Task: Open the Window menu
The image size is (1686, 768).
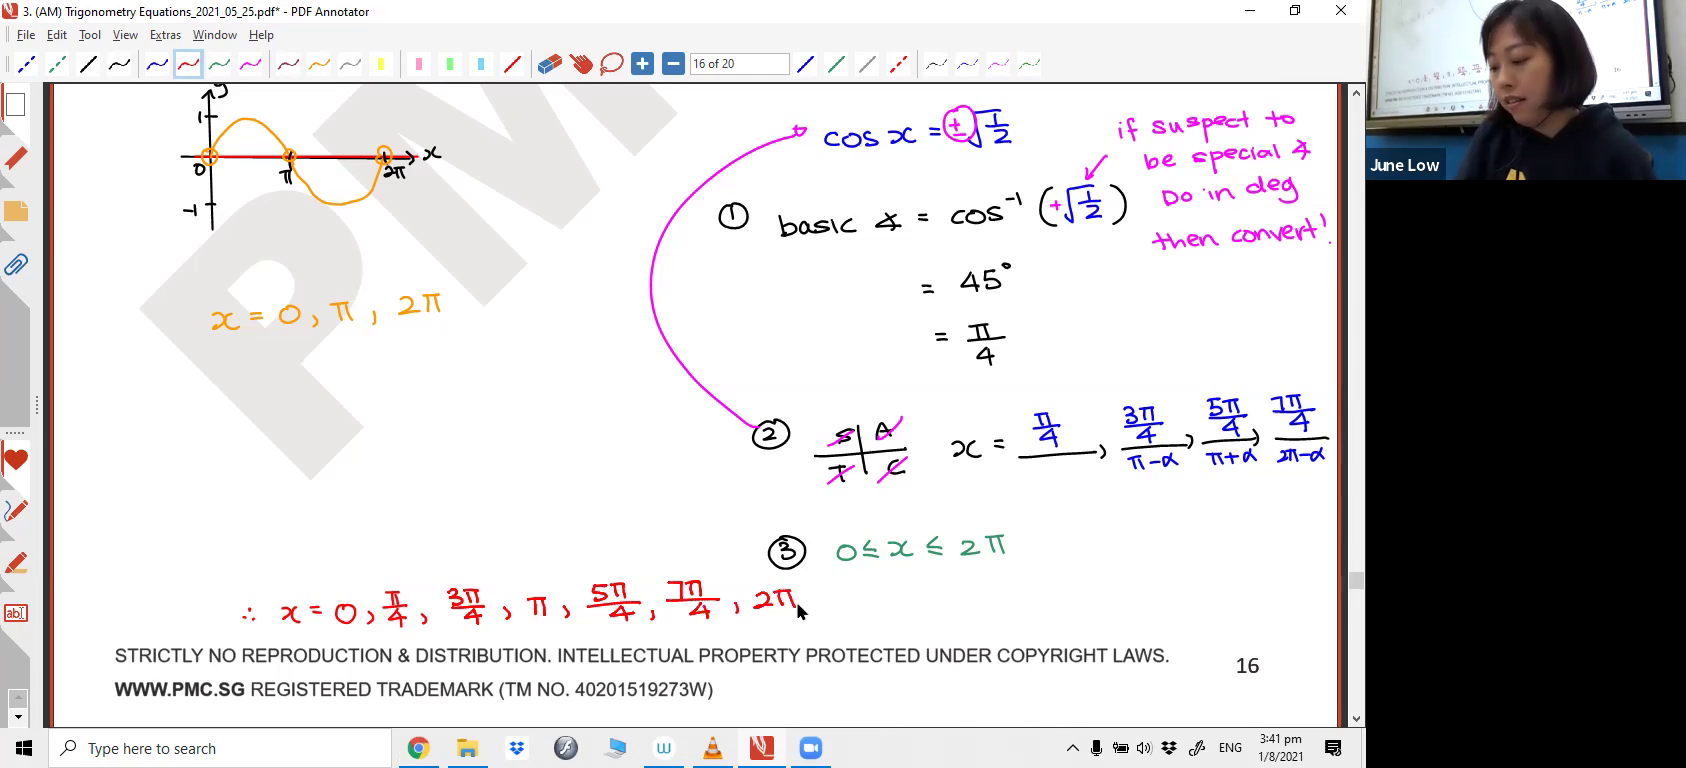Action: (215, 35)
